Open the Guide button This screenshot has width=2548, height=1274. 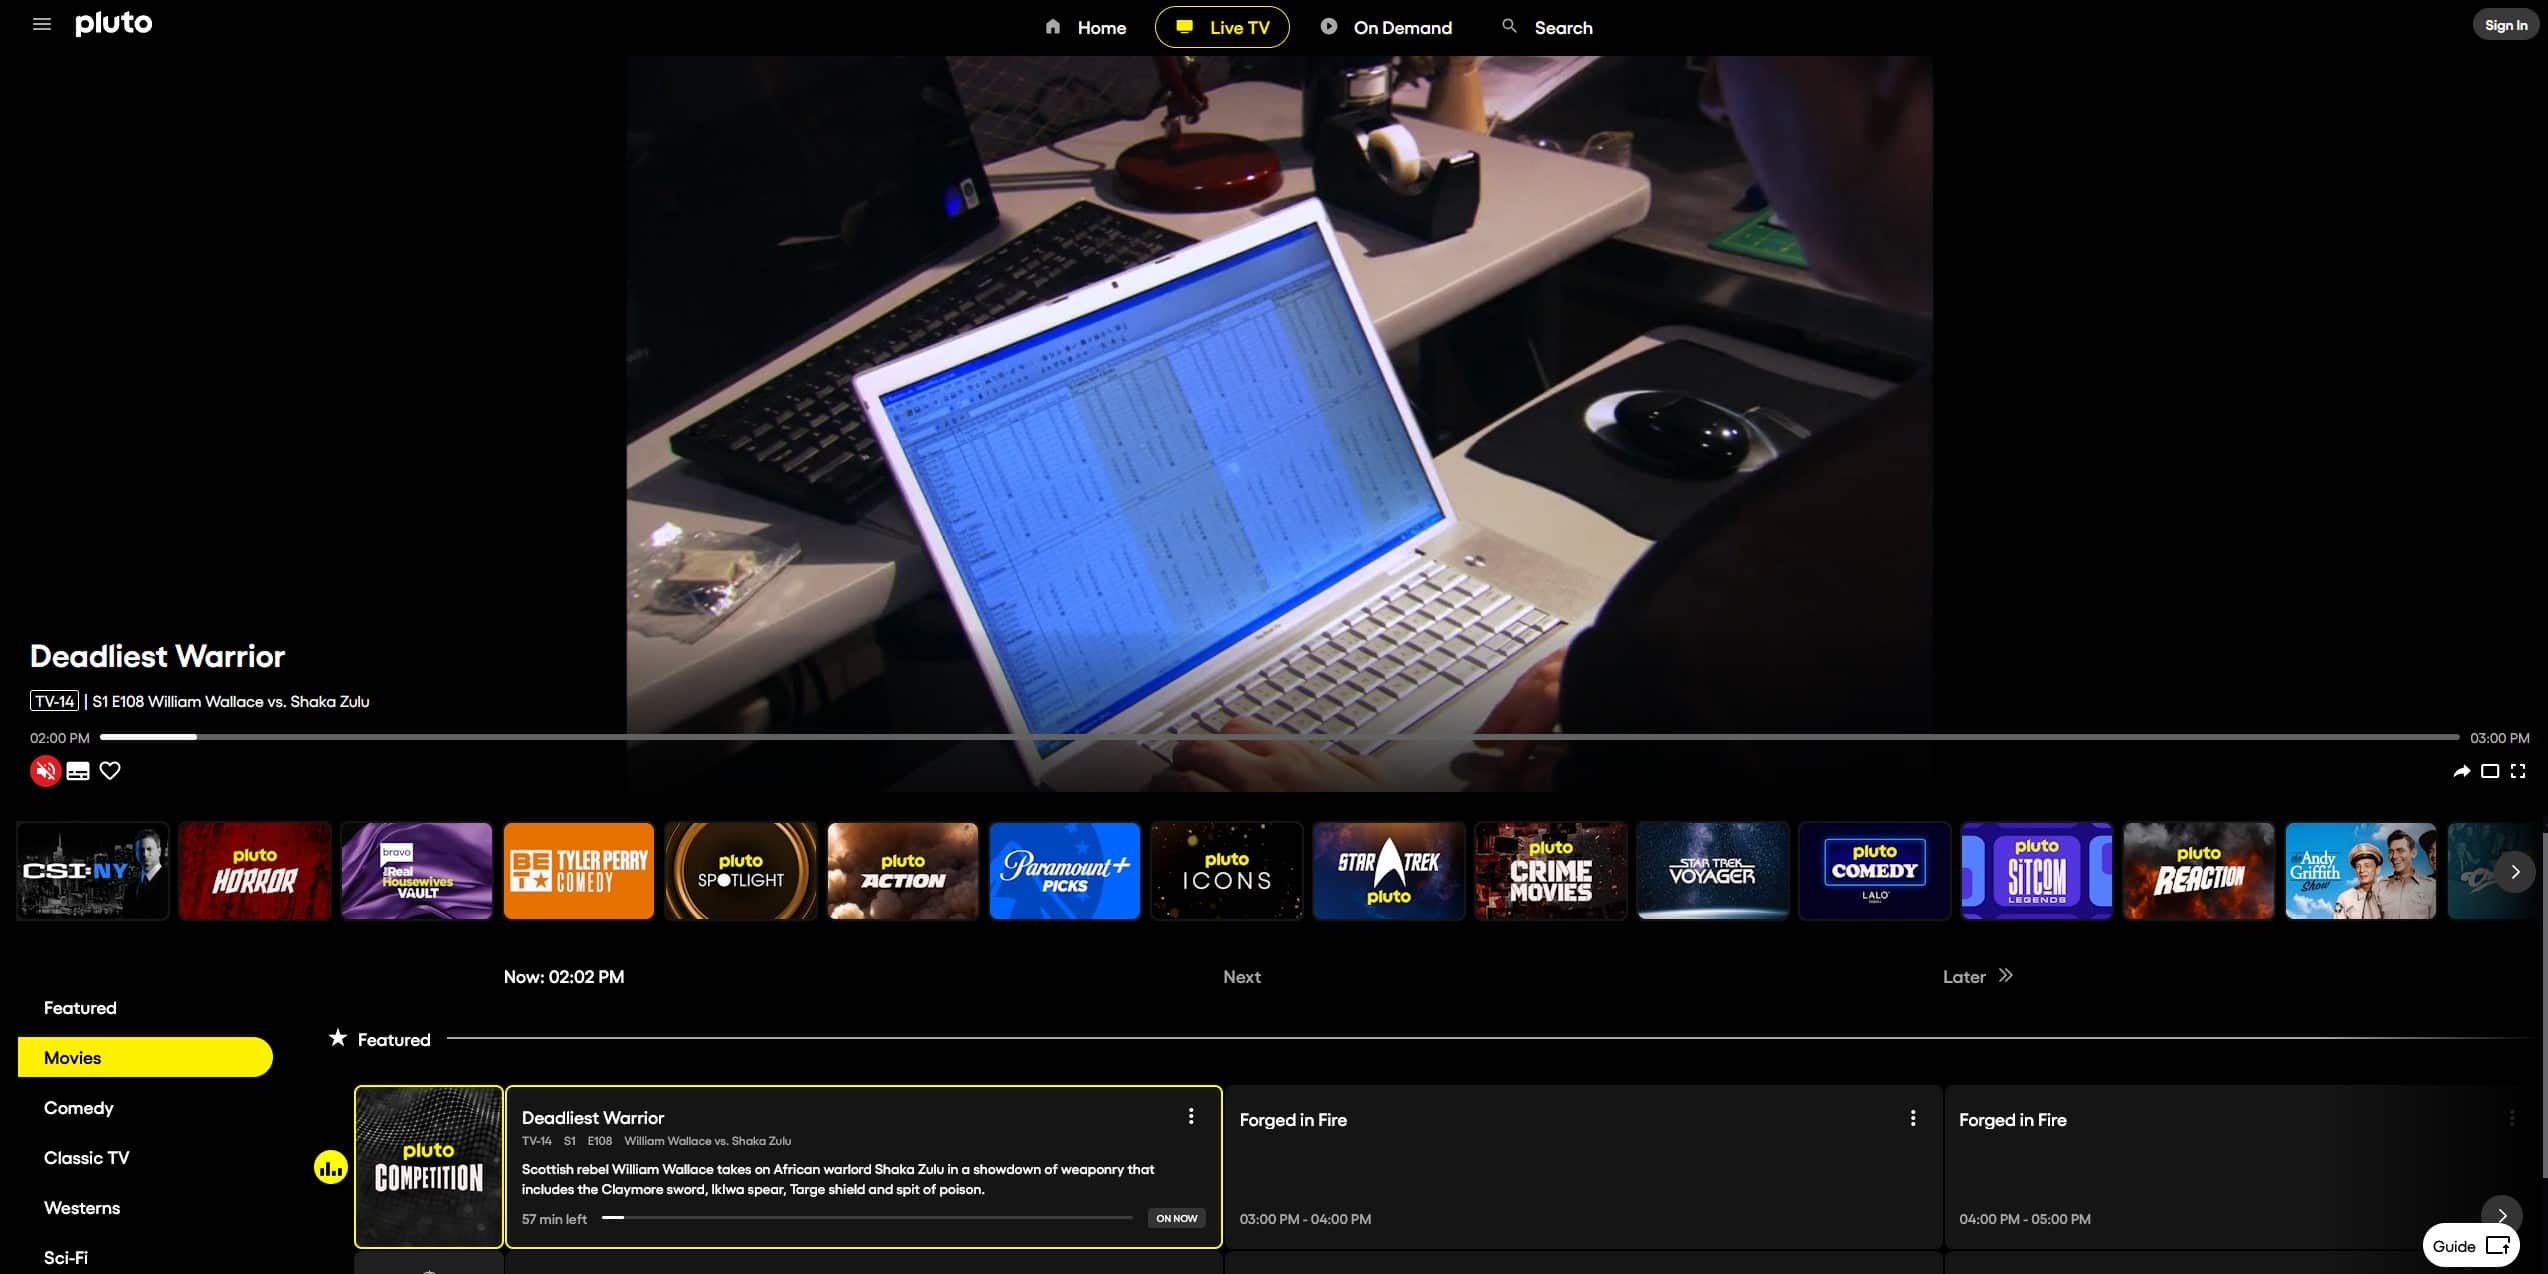tap(2470, 1245)
